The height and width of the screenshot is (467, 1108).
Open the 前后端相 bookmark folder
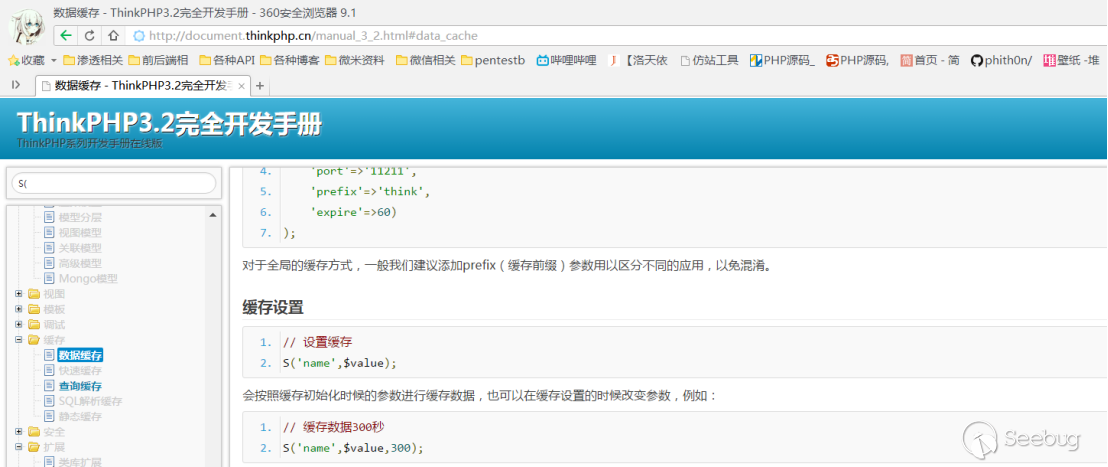[158, 60]
